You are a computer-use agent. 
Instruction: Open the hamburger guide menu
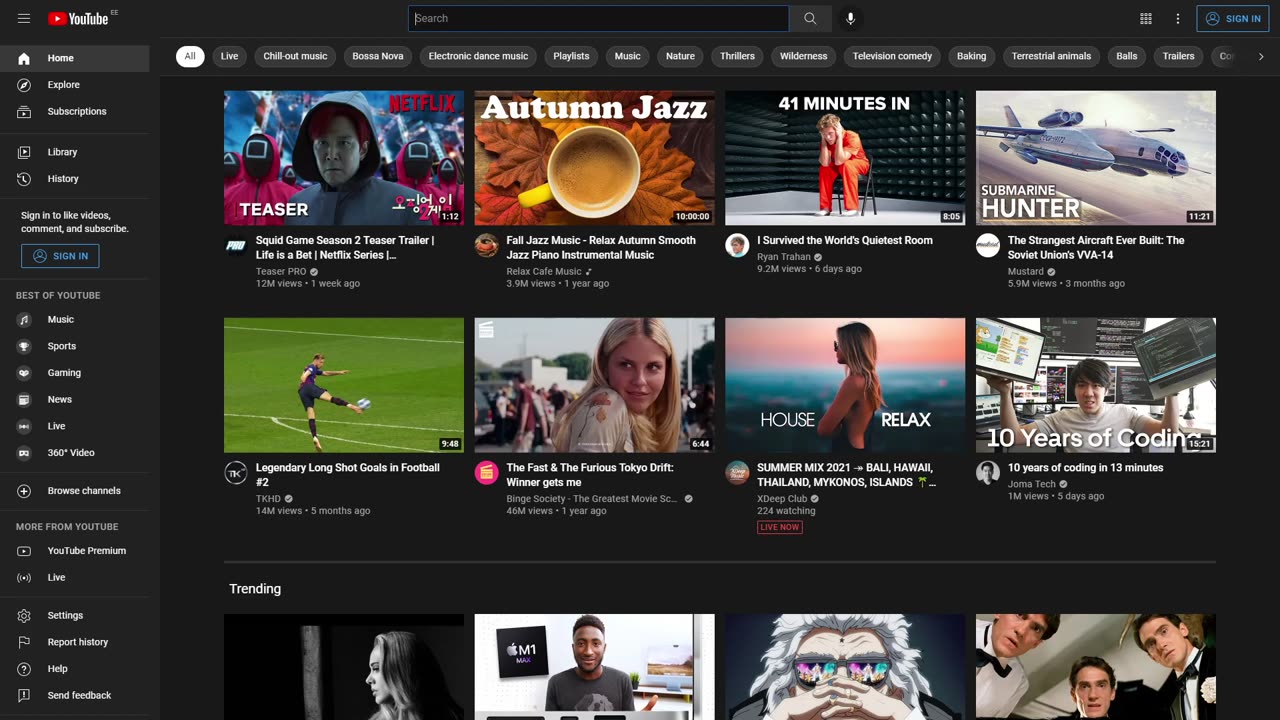click(24, 18)
